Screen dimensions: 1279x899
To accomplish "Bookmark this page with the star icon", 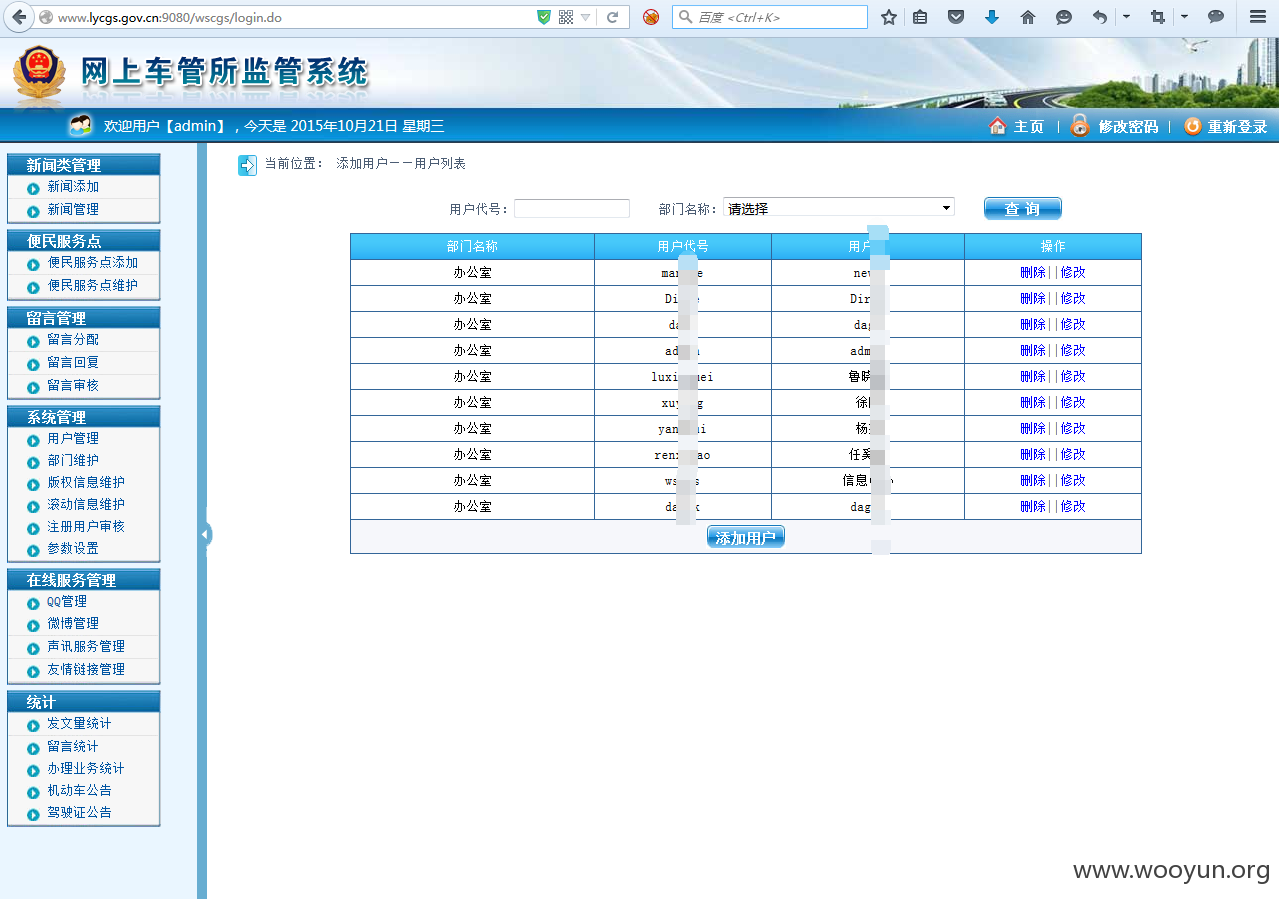I will coord(889,17).
